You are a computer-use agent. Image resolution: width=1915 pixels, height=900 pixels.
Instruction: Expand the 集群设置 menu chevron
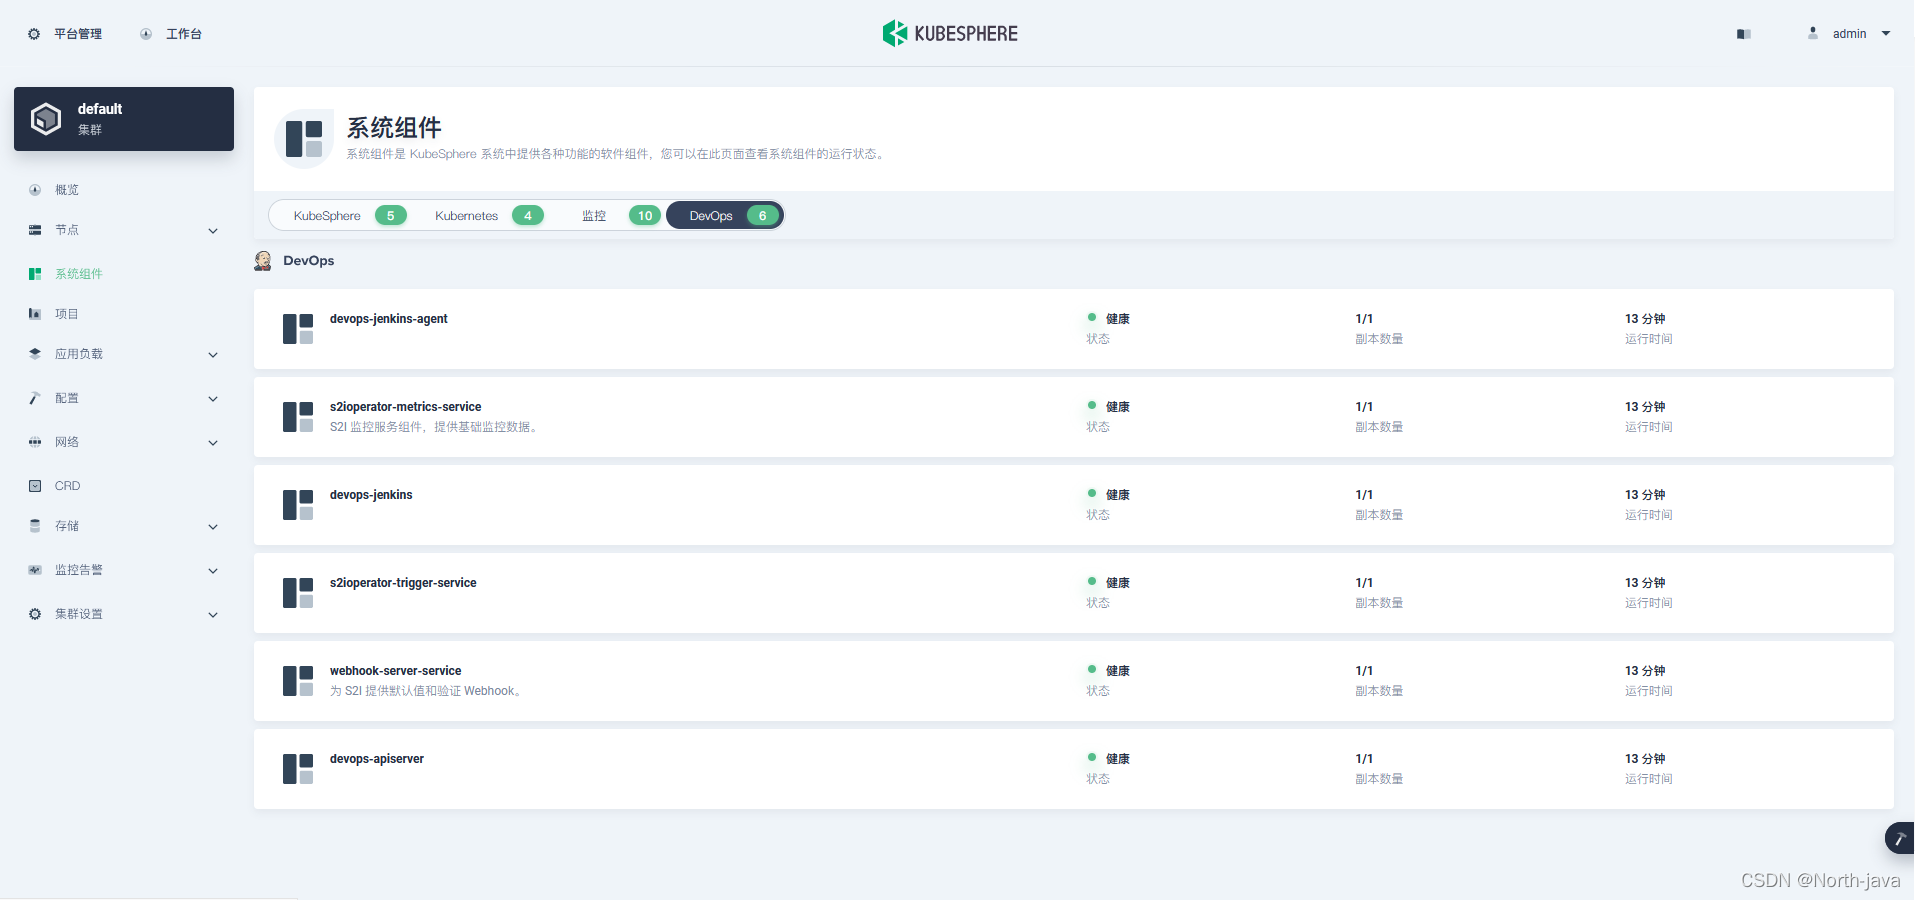(x=213, y=615)
